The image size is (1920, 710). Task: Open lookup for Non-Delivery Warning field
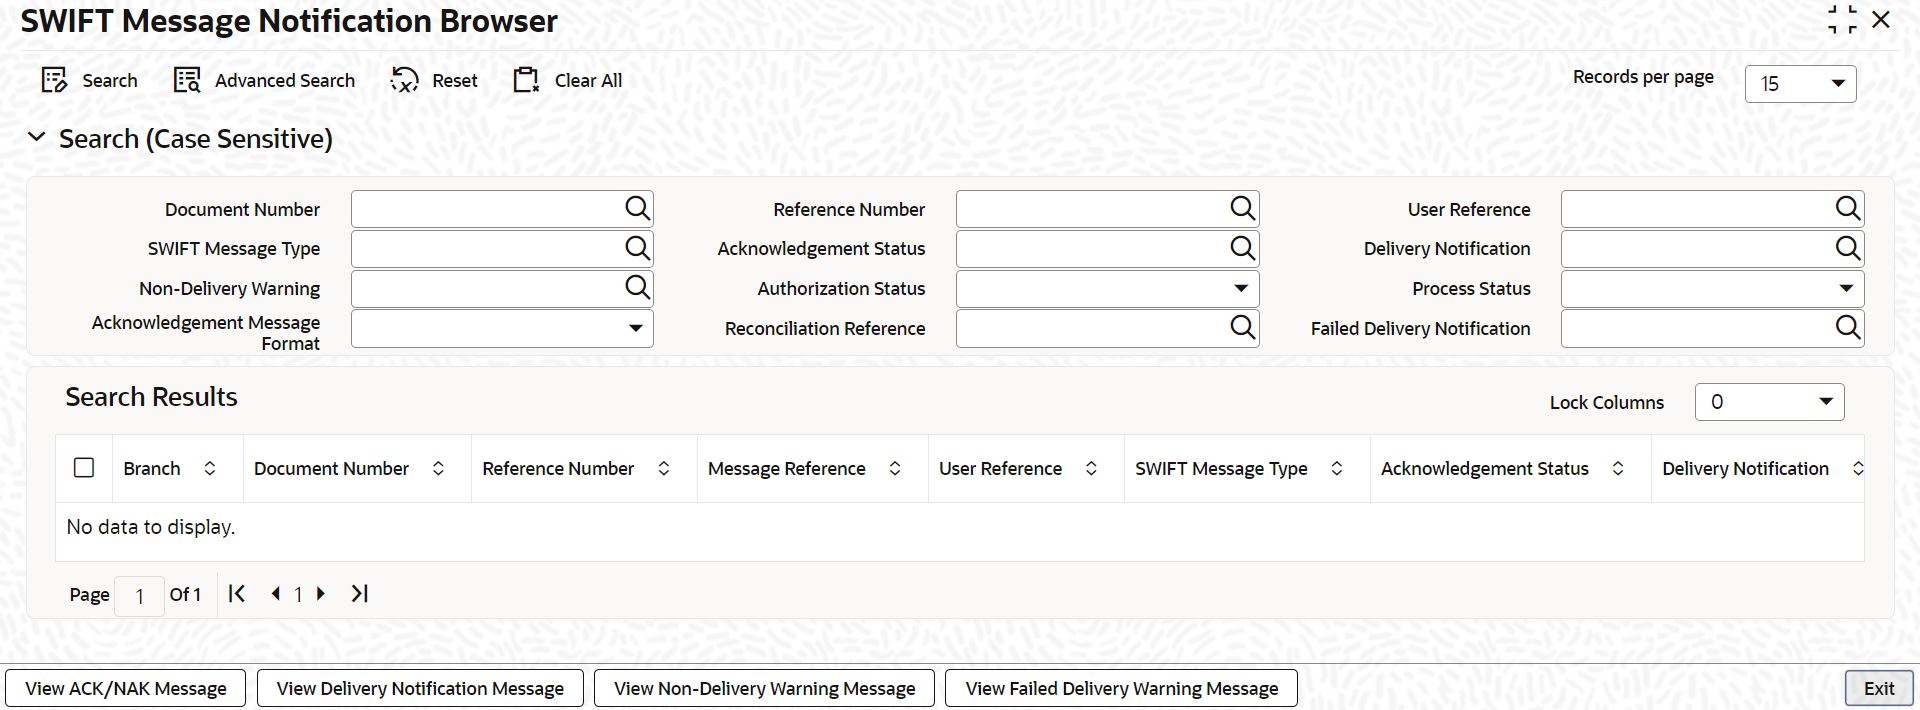[637, 288]
